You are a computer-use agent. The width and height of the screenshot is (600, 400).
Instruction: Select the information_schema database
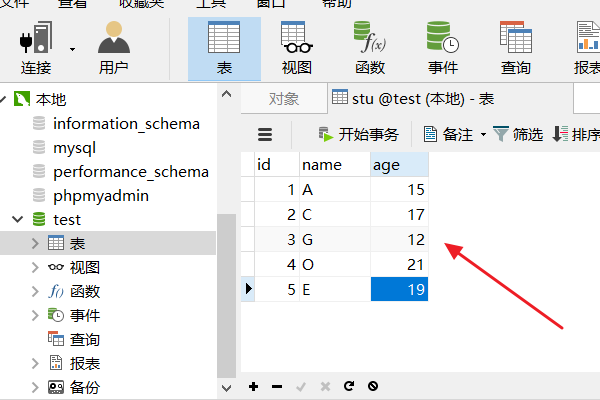(126, 124)
